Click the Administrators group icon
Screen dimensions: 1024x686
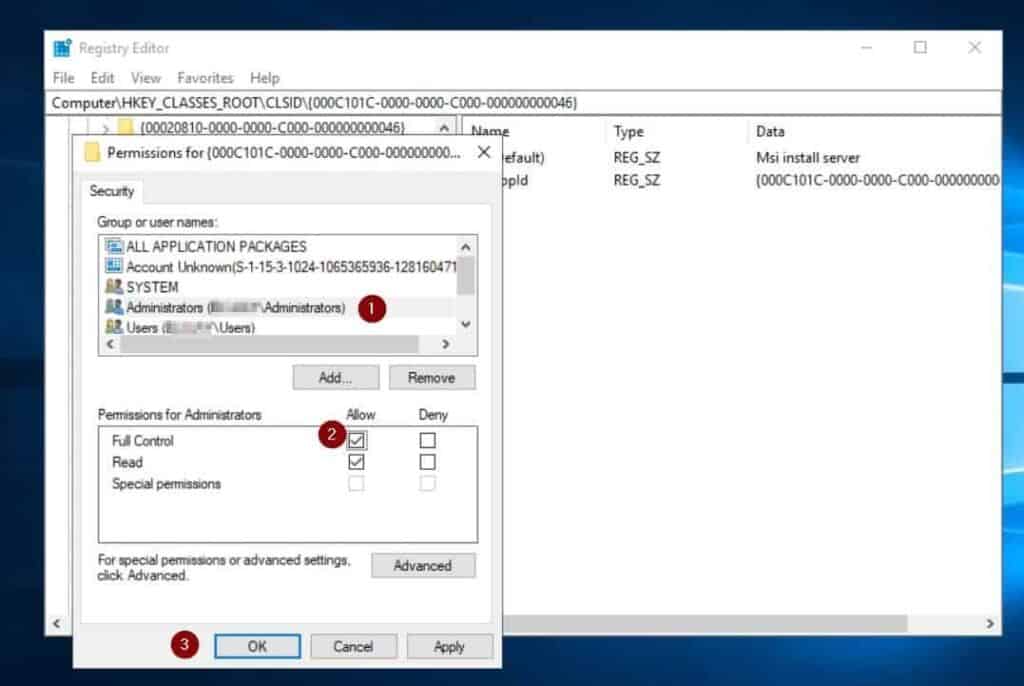point(114,306)
